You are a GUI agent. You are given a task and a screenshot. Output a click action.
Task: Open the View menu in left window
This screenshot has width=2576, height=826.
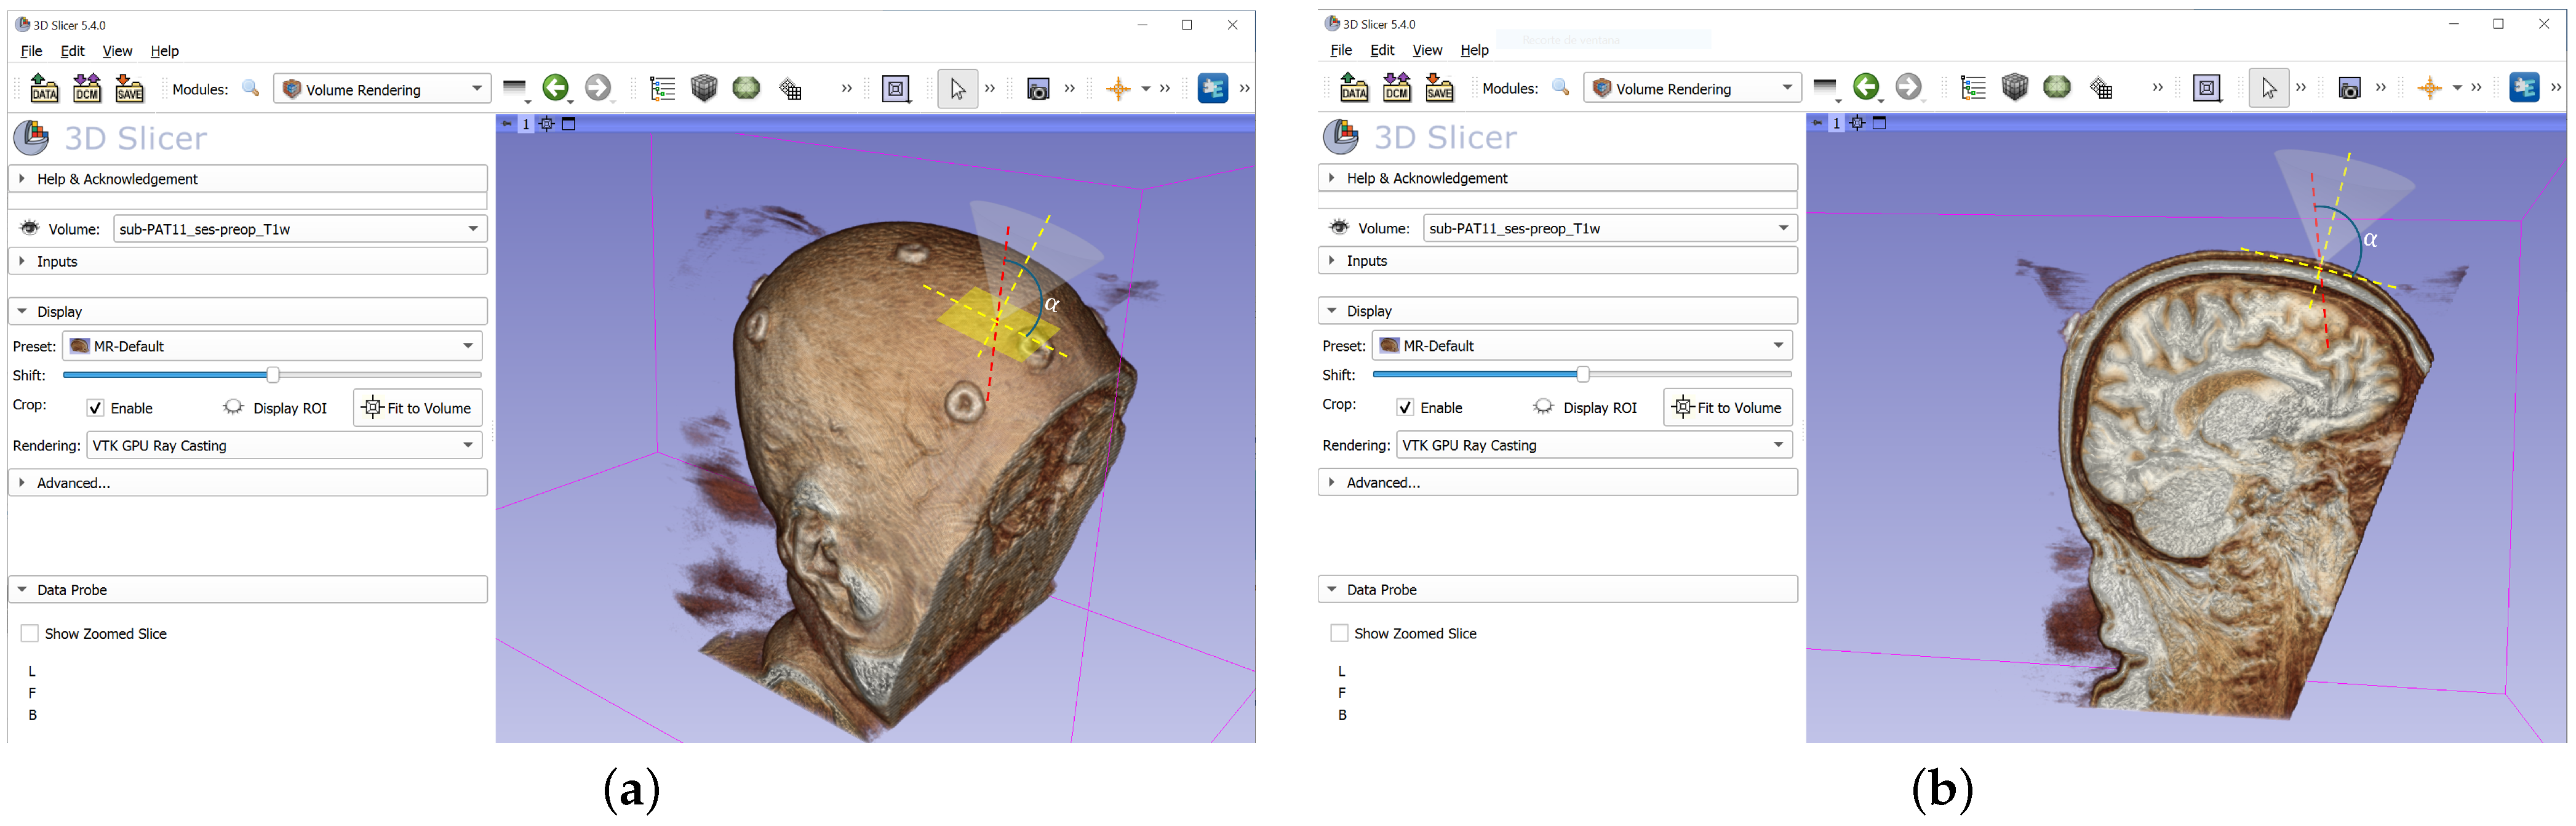click(117, 51)
